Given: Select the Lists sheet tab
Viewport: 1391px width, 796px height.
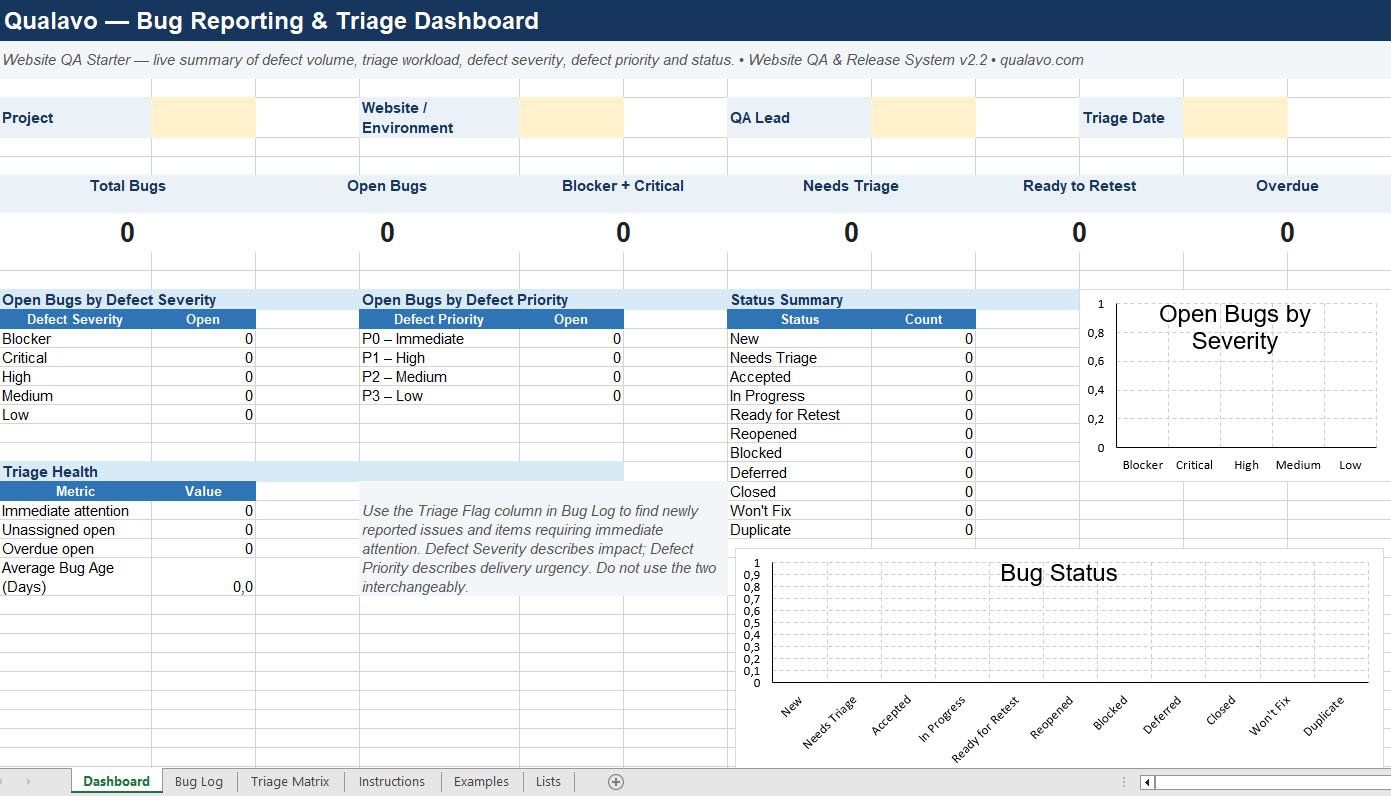Looking at the screenshot, I should [x=548, y=782].
